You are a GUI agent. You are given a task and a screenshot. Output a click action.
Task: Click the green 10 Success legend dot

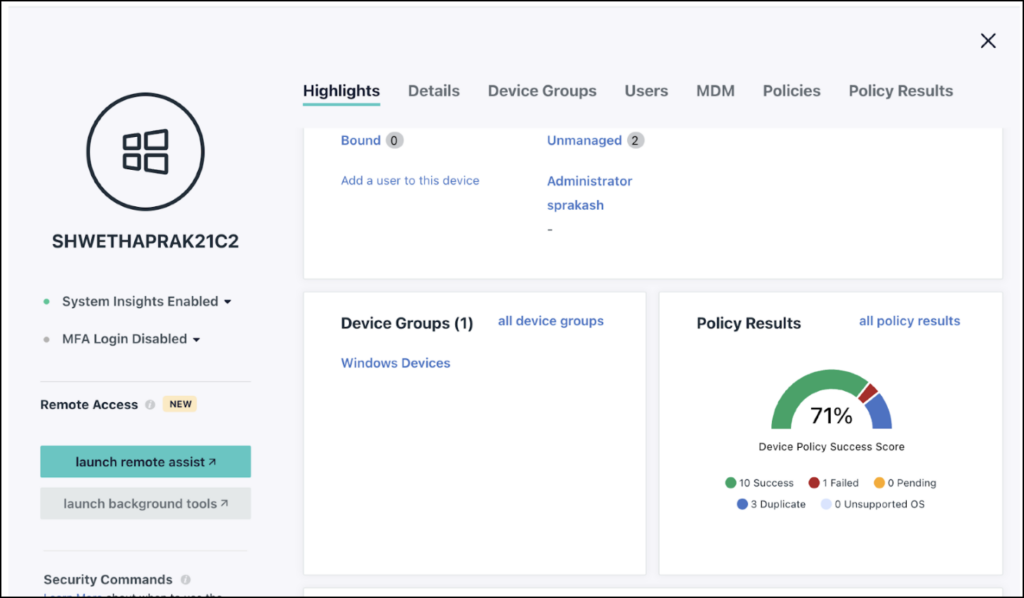(x=733, y=482)
